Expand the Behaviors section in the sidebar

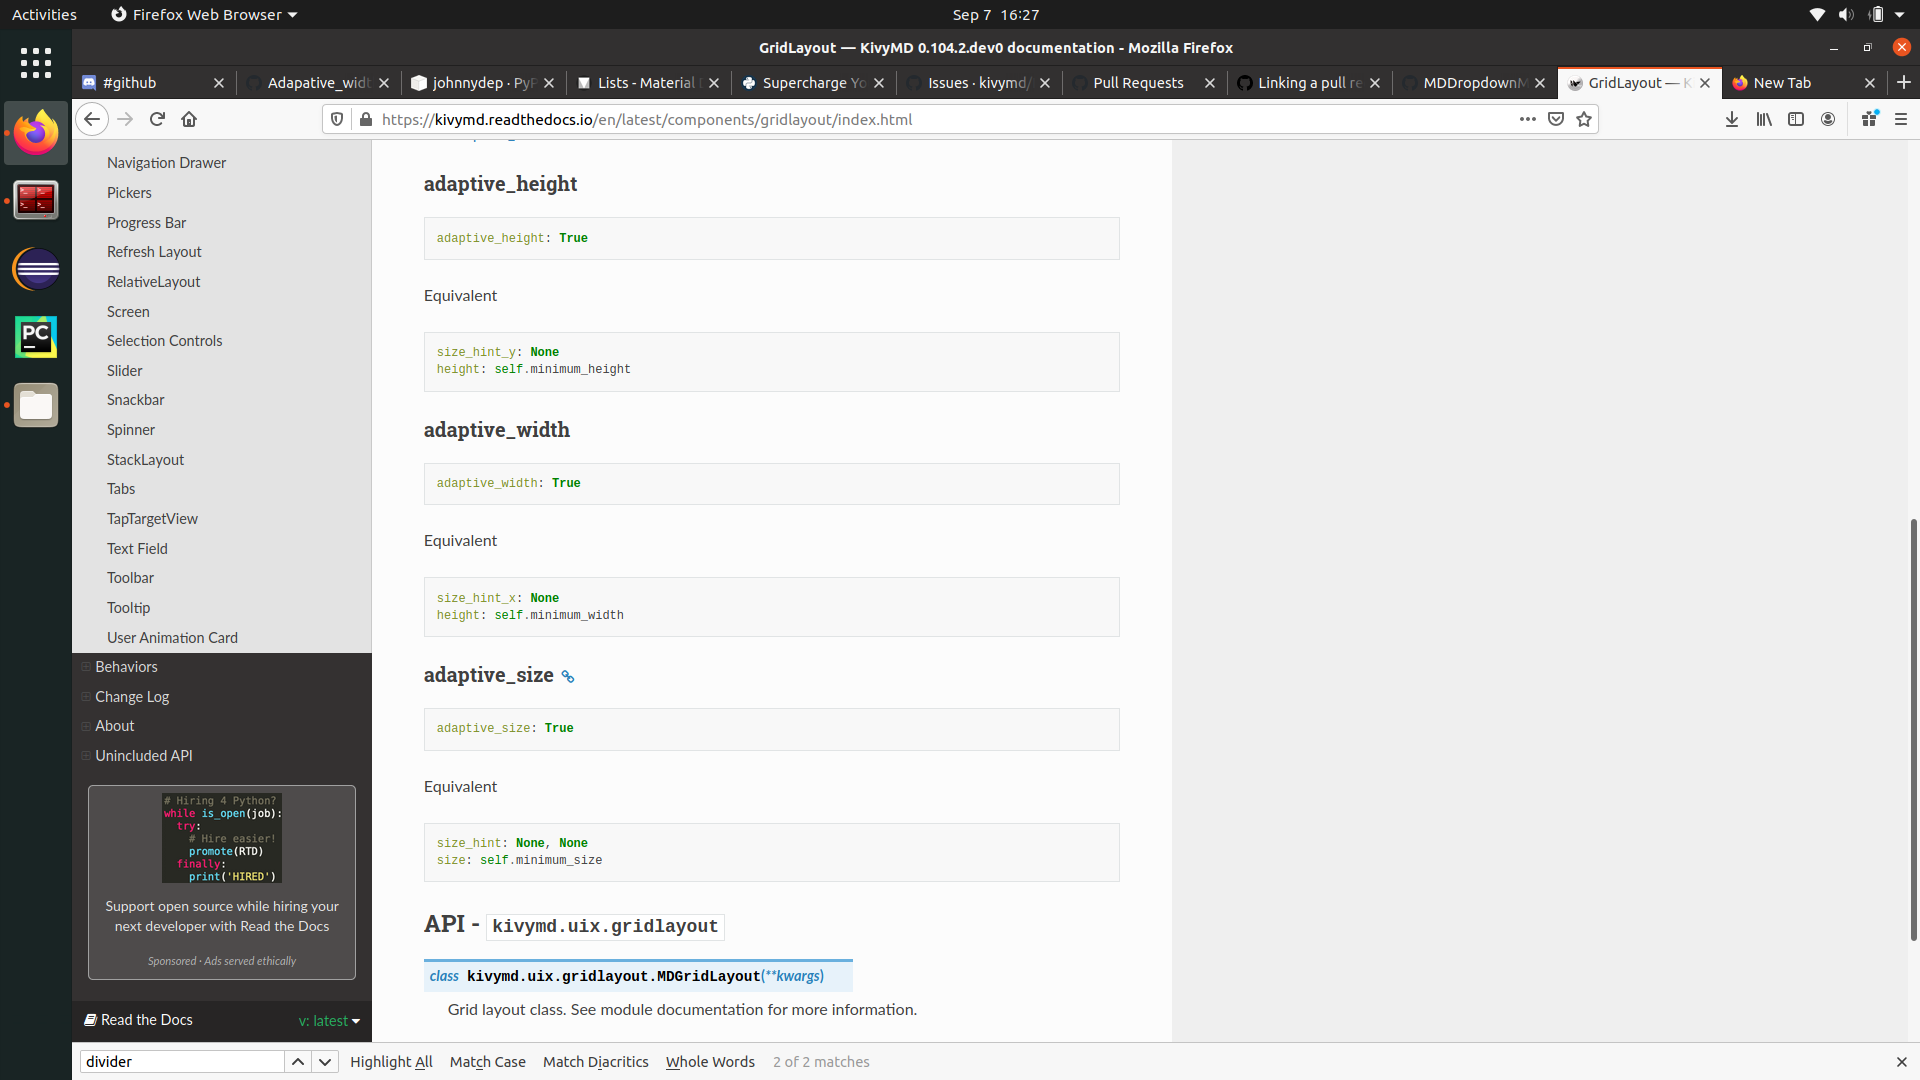86,666
